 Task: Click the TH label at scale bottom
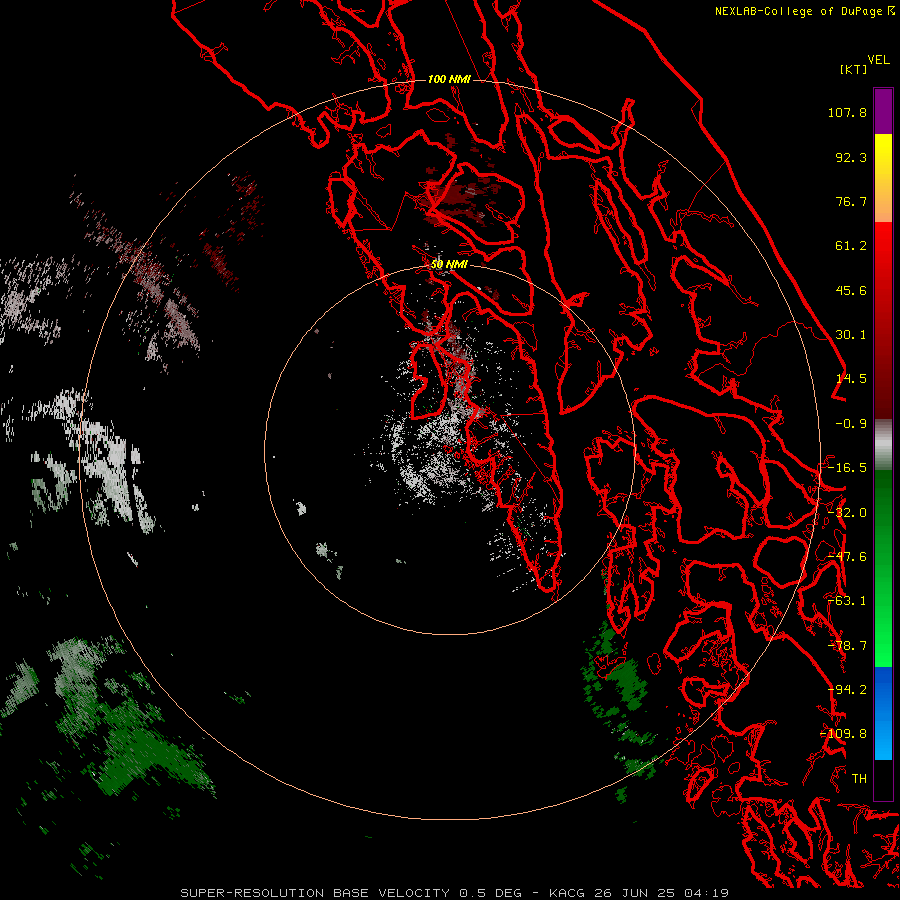[859, 779]
